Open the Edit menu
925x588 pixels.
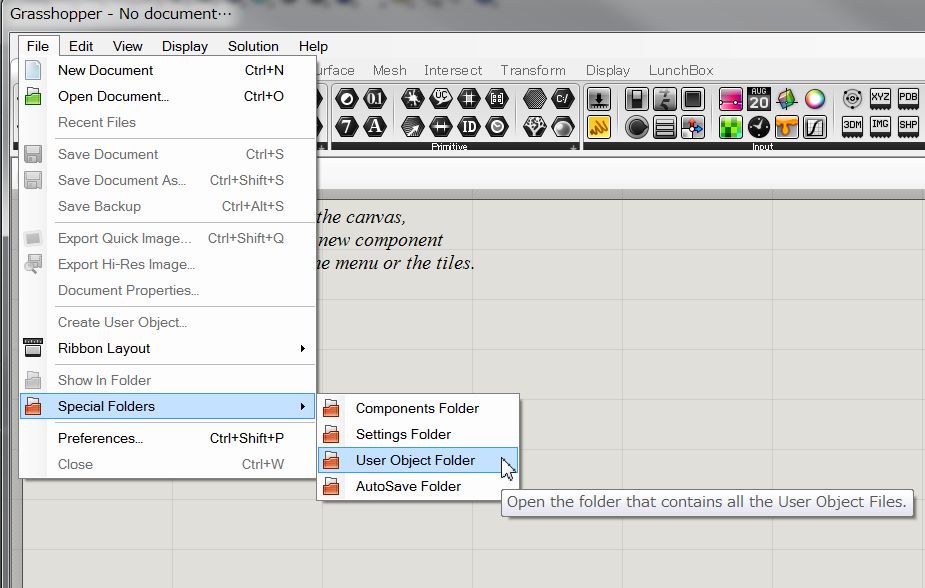(x=81, y=46)
